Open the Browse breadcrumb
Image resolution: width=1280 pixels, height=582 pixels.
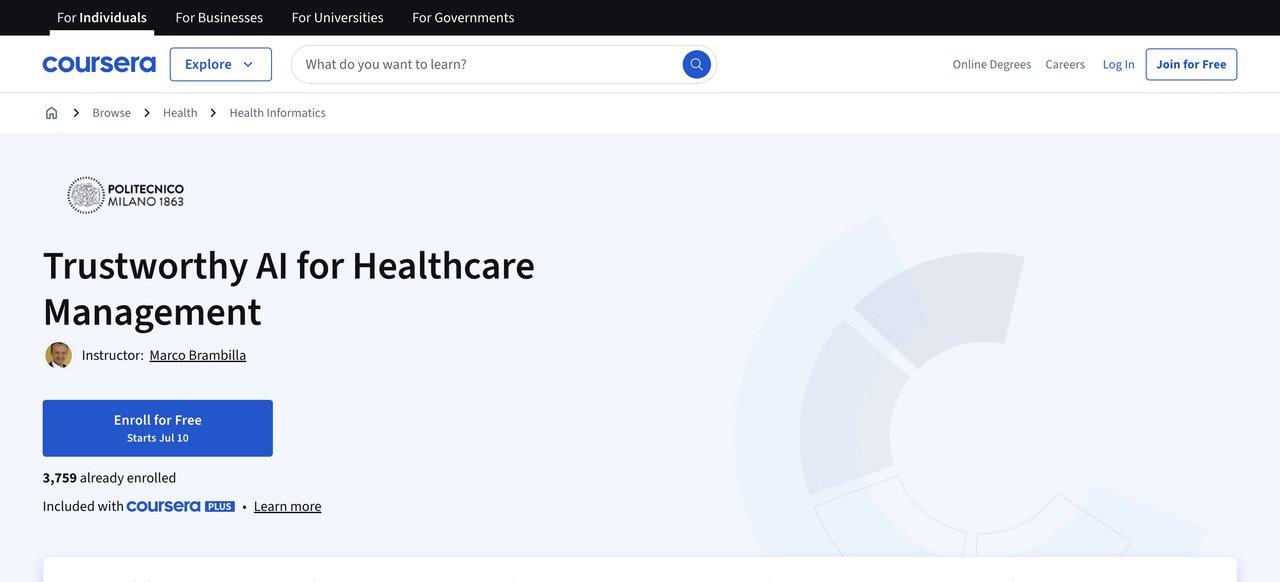click(112, 113)
